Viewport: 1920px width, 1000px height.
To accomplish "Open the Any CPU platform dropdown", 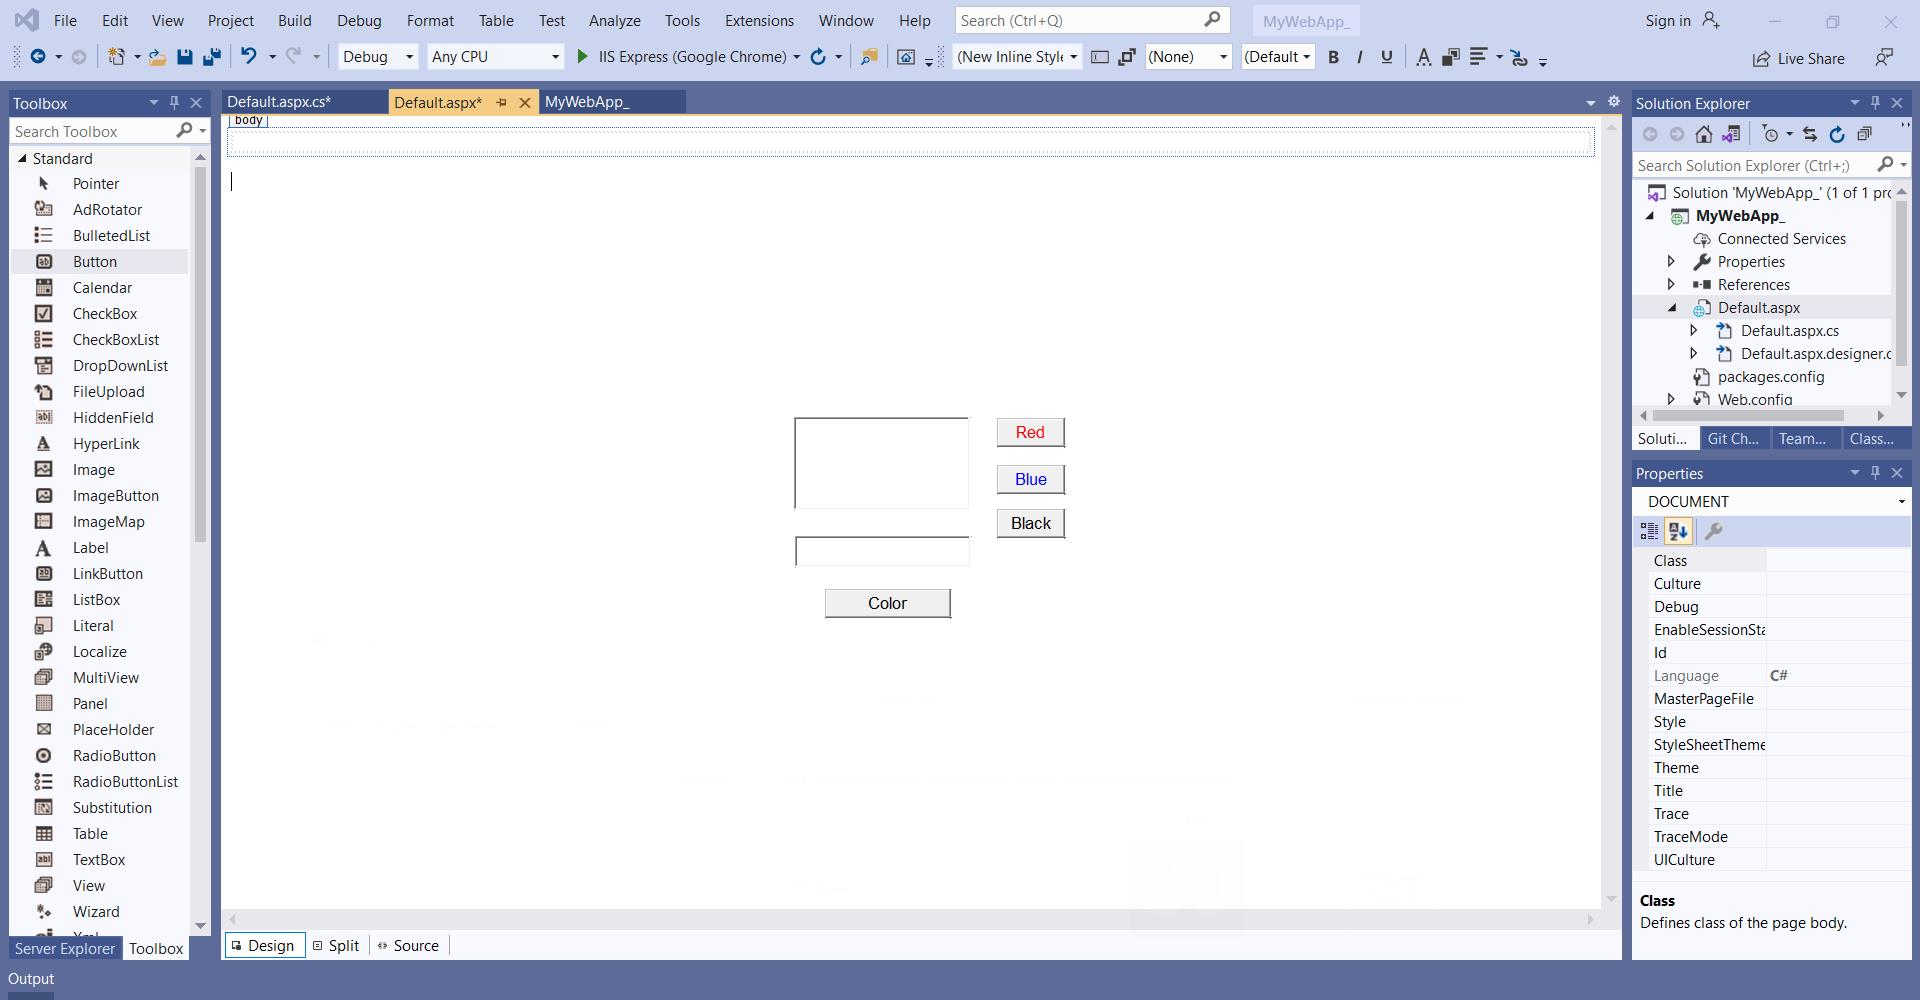I will pos(495,57).
